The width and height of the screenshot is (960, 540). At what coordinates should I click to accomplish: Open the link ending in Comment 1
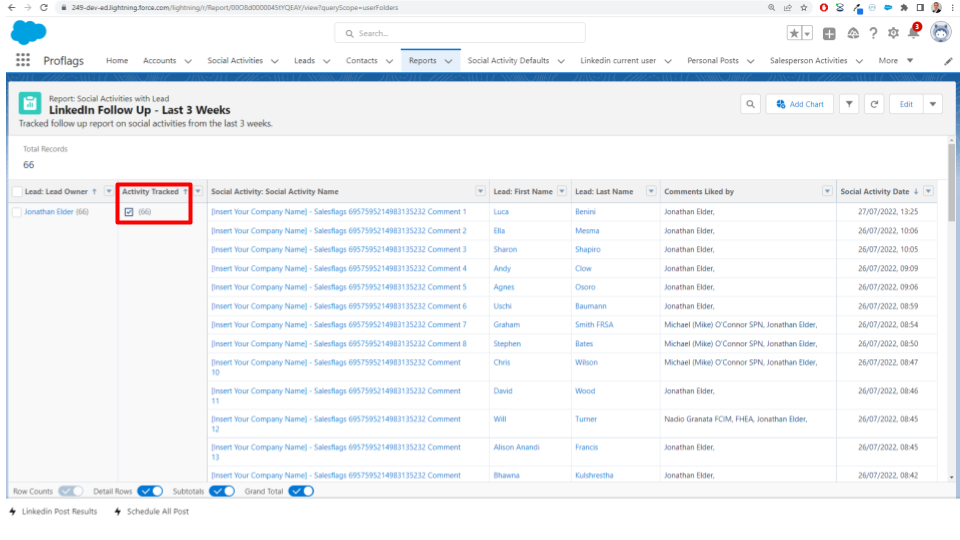[339, 212]
